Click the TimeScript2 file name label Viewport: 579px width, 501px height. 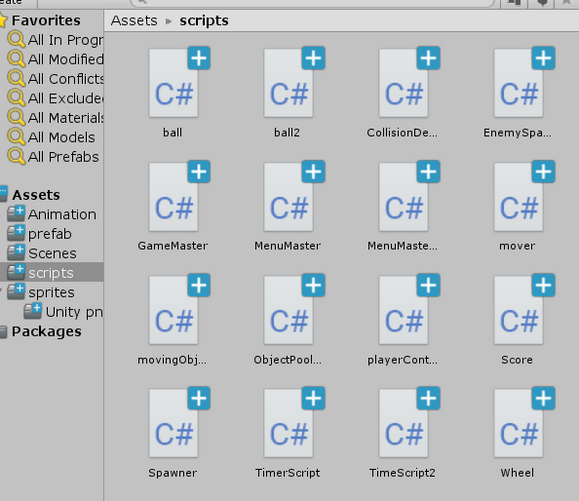click(x=402, y=473)
